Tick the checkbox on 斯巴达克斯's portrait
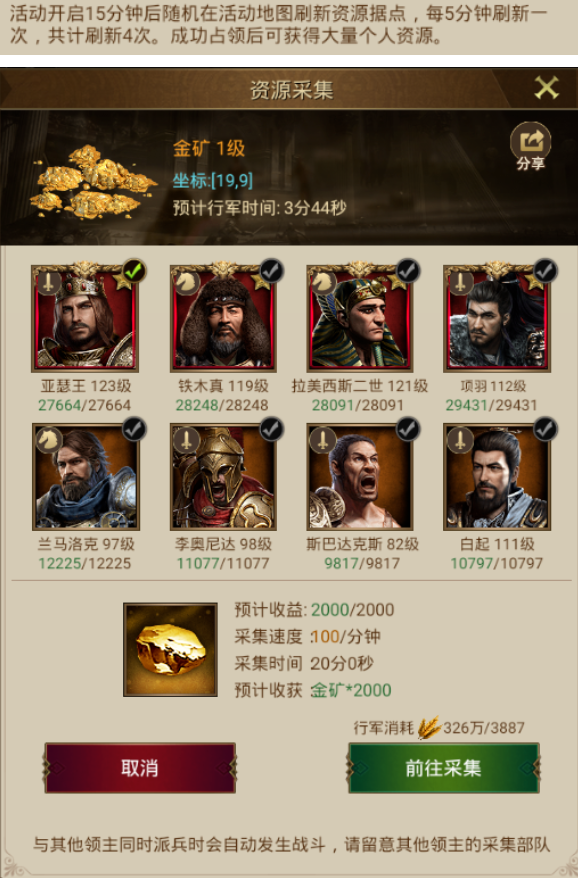578x878 pixels. pos(408,429)
